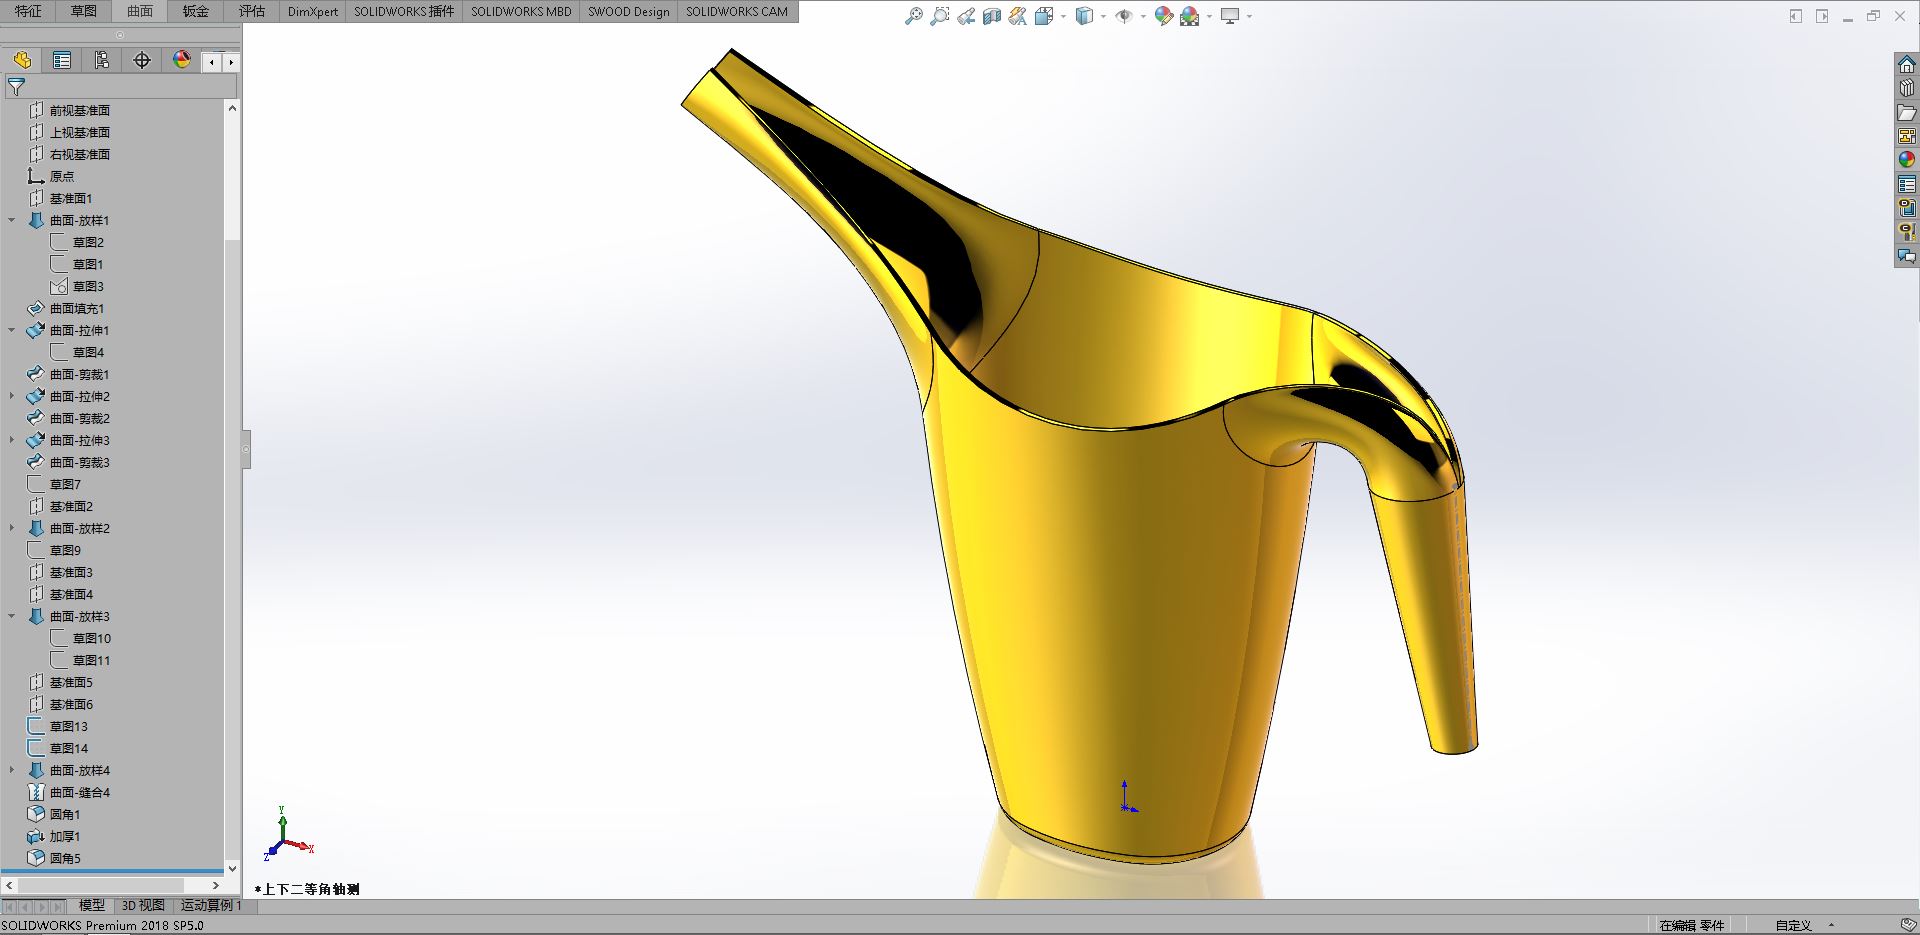Viewport: 1920px width, 935px height.
Task: Open the View Palette task pane icon
Action: [x=1907, y=136]
